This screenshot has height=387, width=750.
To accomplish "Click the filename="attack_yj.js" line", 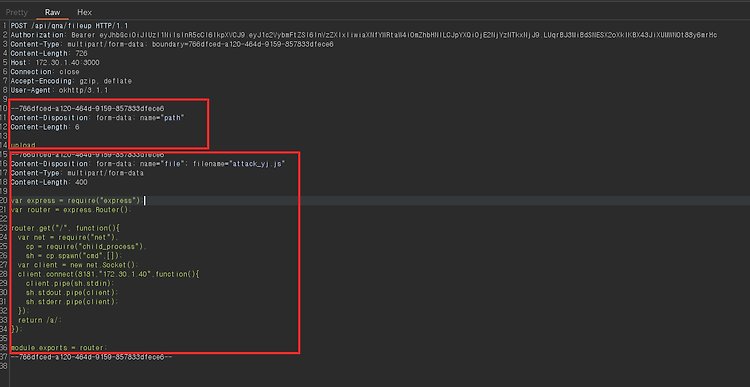I will [148, 164].
